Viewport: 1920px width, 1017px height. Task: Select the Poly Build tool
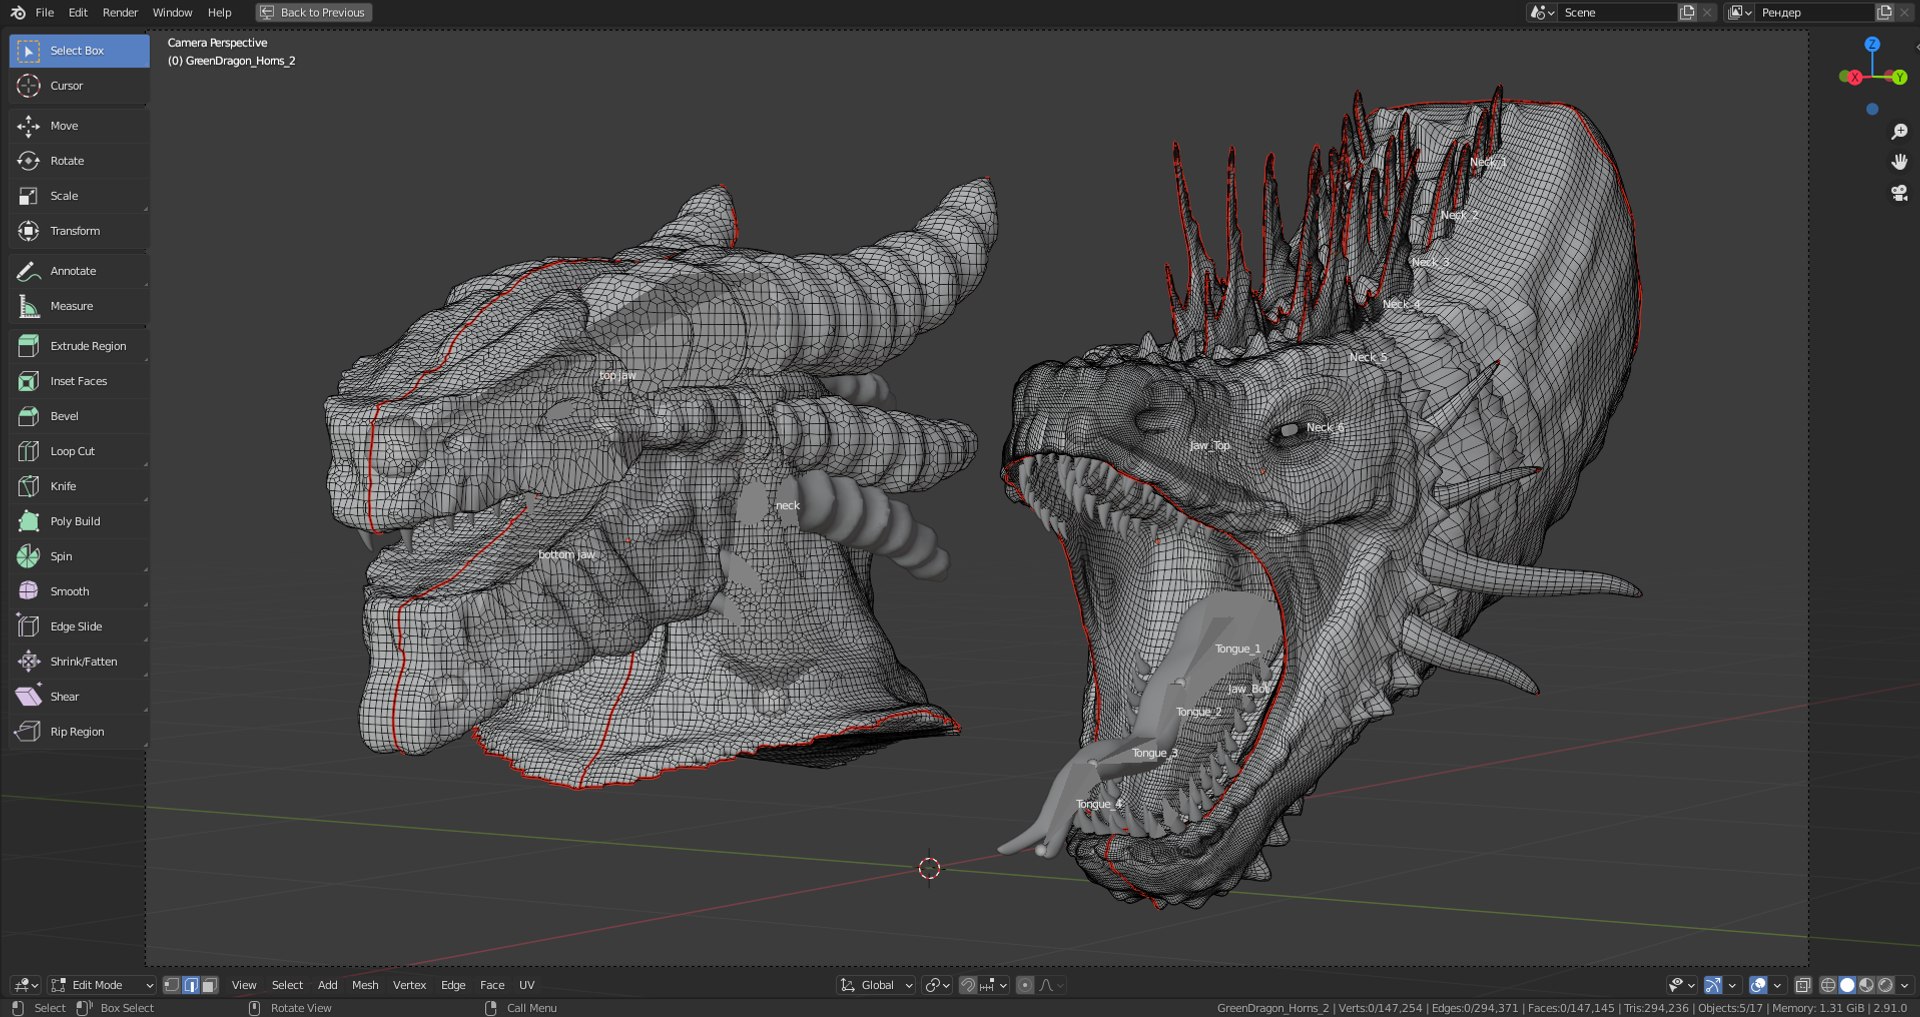(x=79, y=521)
